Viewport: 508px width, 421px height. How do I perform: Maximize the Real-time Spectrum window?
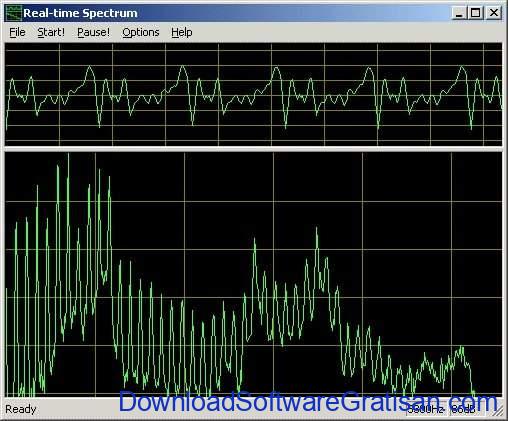tap(475, 13)
